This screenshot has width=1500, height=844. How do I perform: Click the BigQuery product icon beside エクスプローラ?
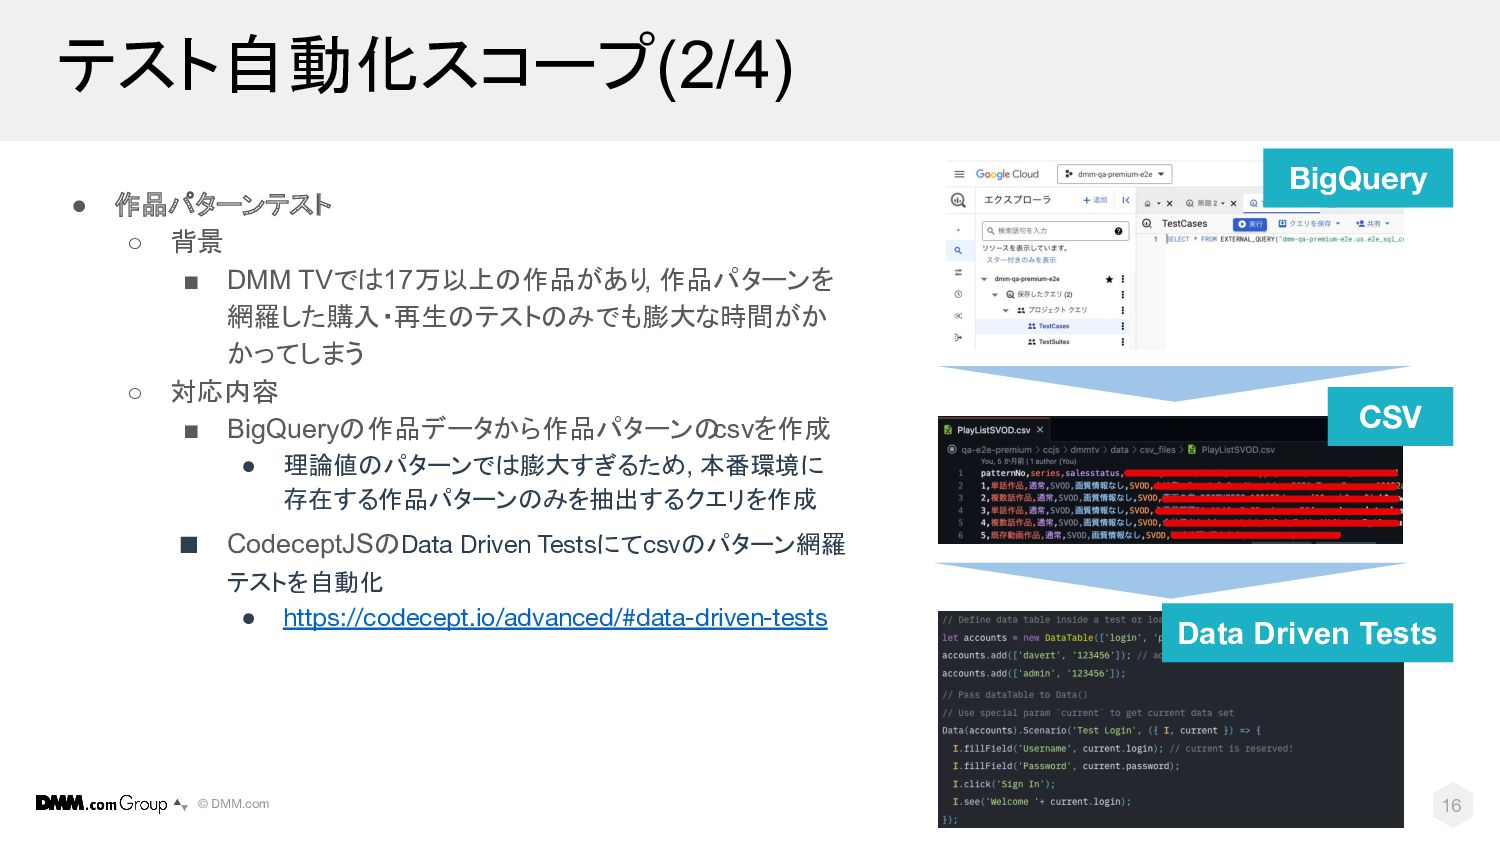click(x=958, y=200)
